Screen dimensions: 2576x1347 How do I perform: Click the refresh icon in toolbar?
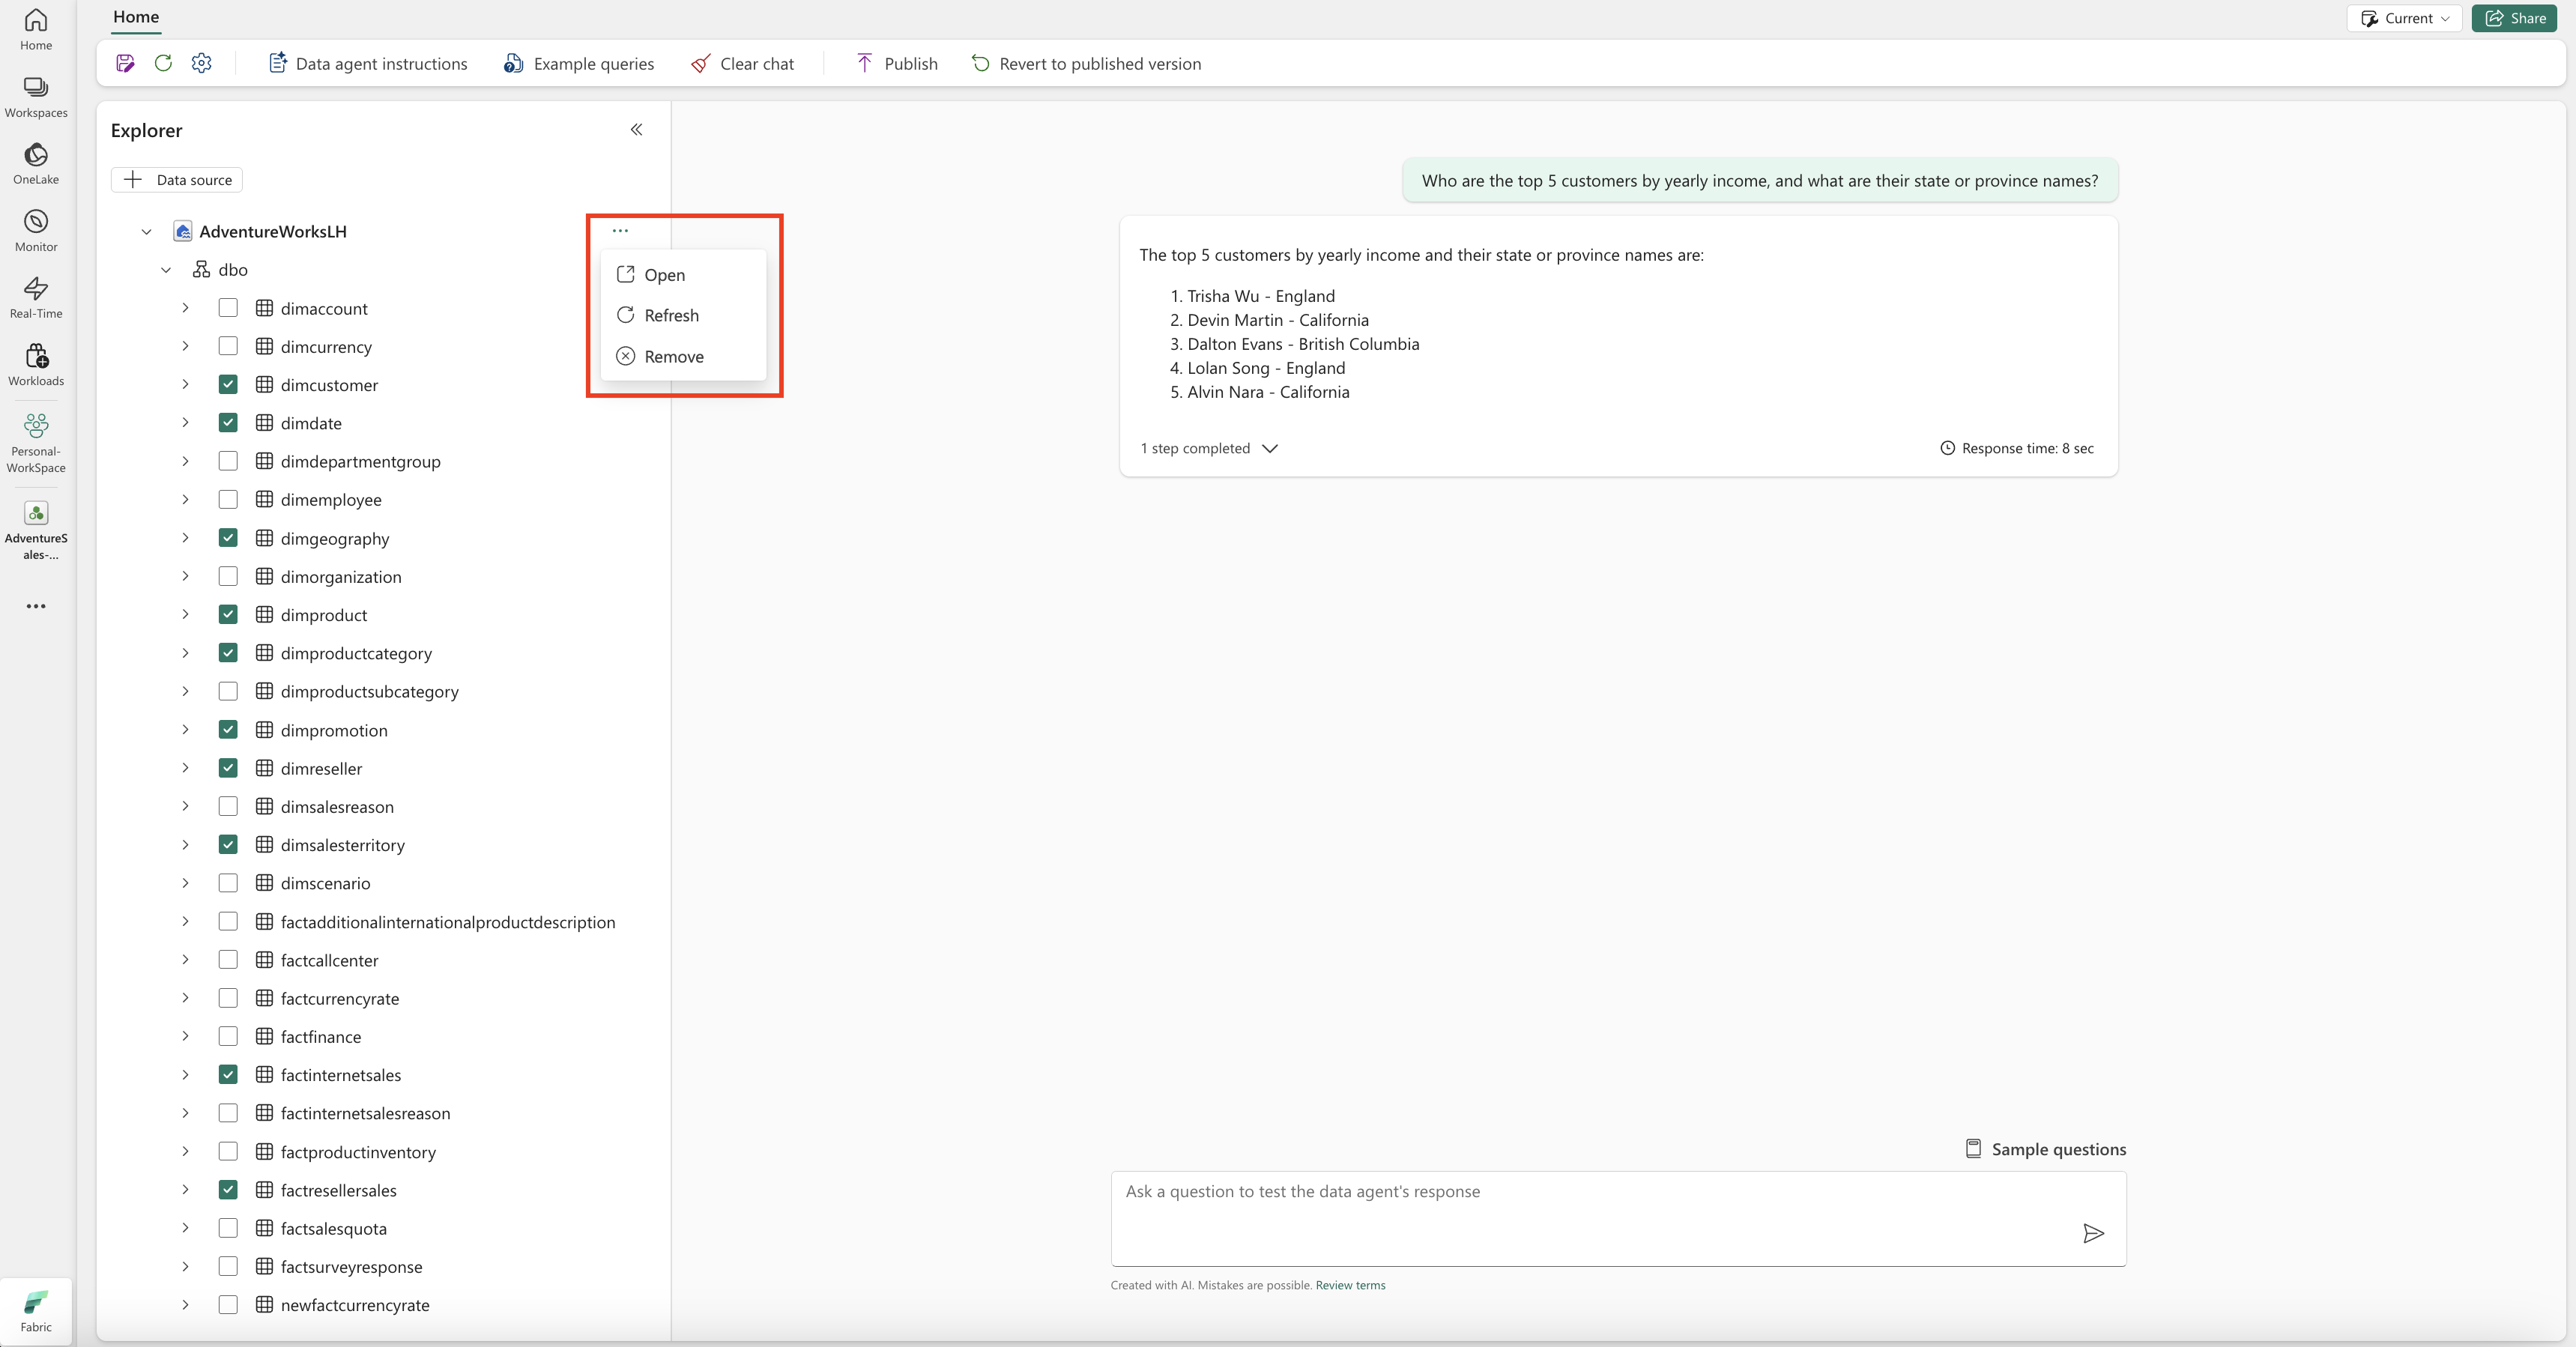tap(163, 63)
